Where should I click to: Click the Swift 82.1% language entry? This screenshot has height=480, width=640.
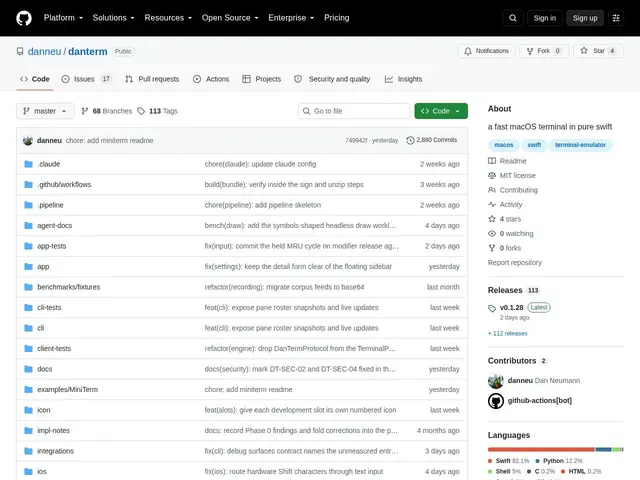pyautogui.click(x=509, y=461)
